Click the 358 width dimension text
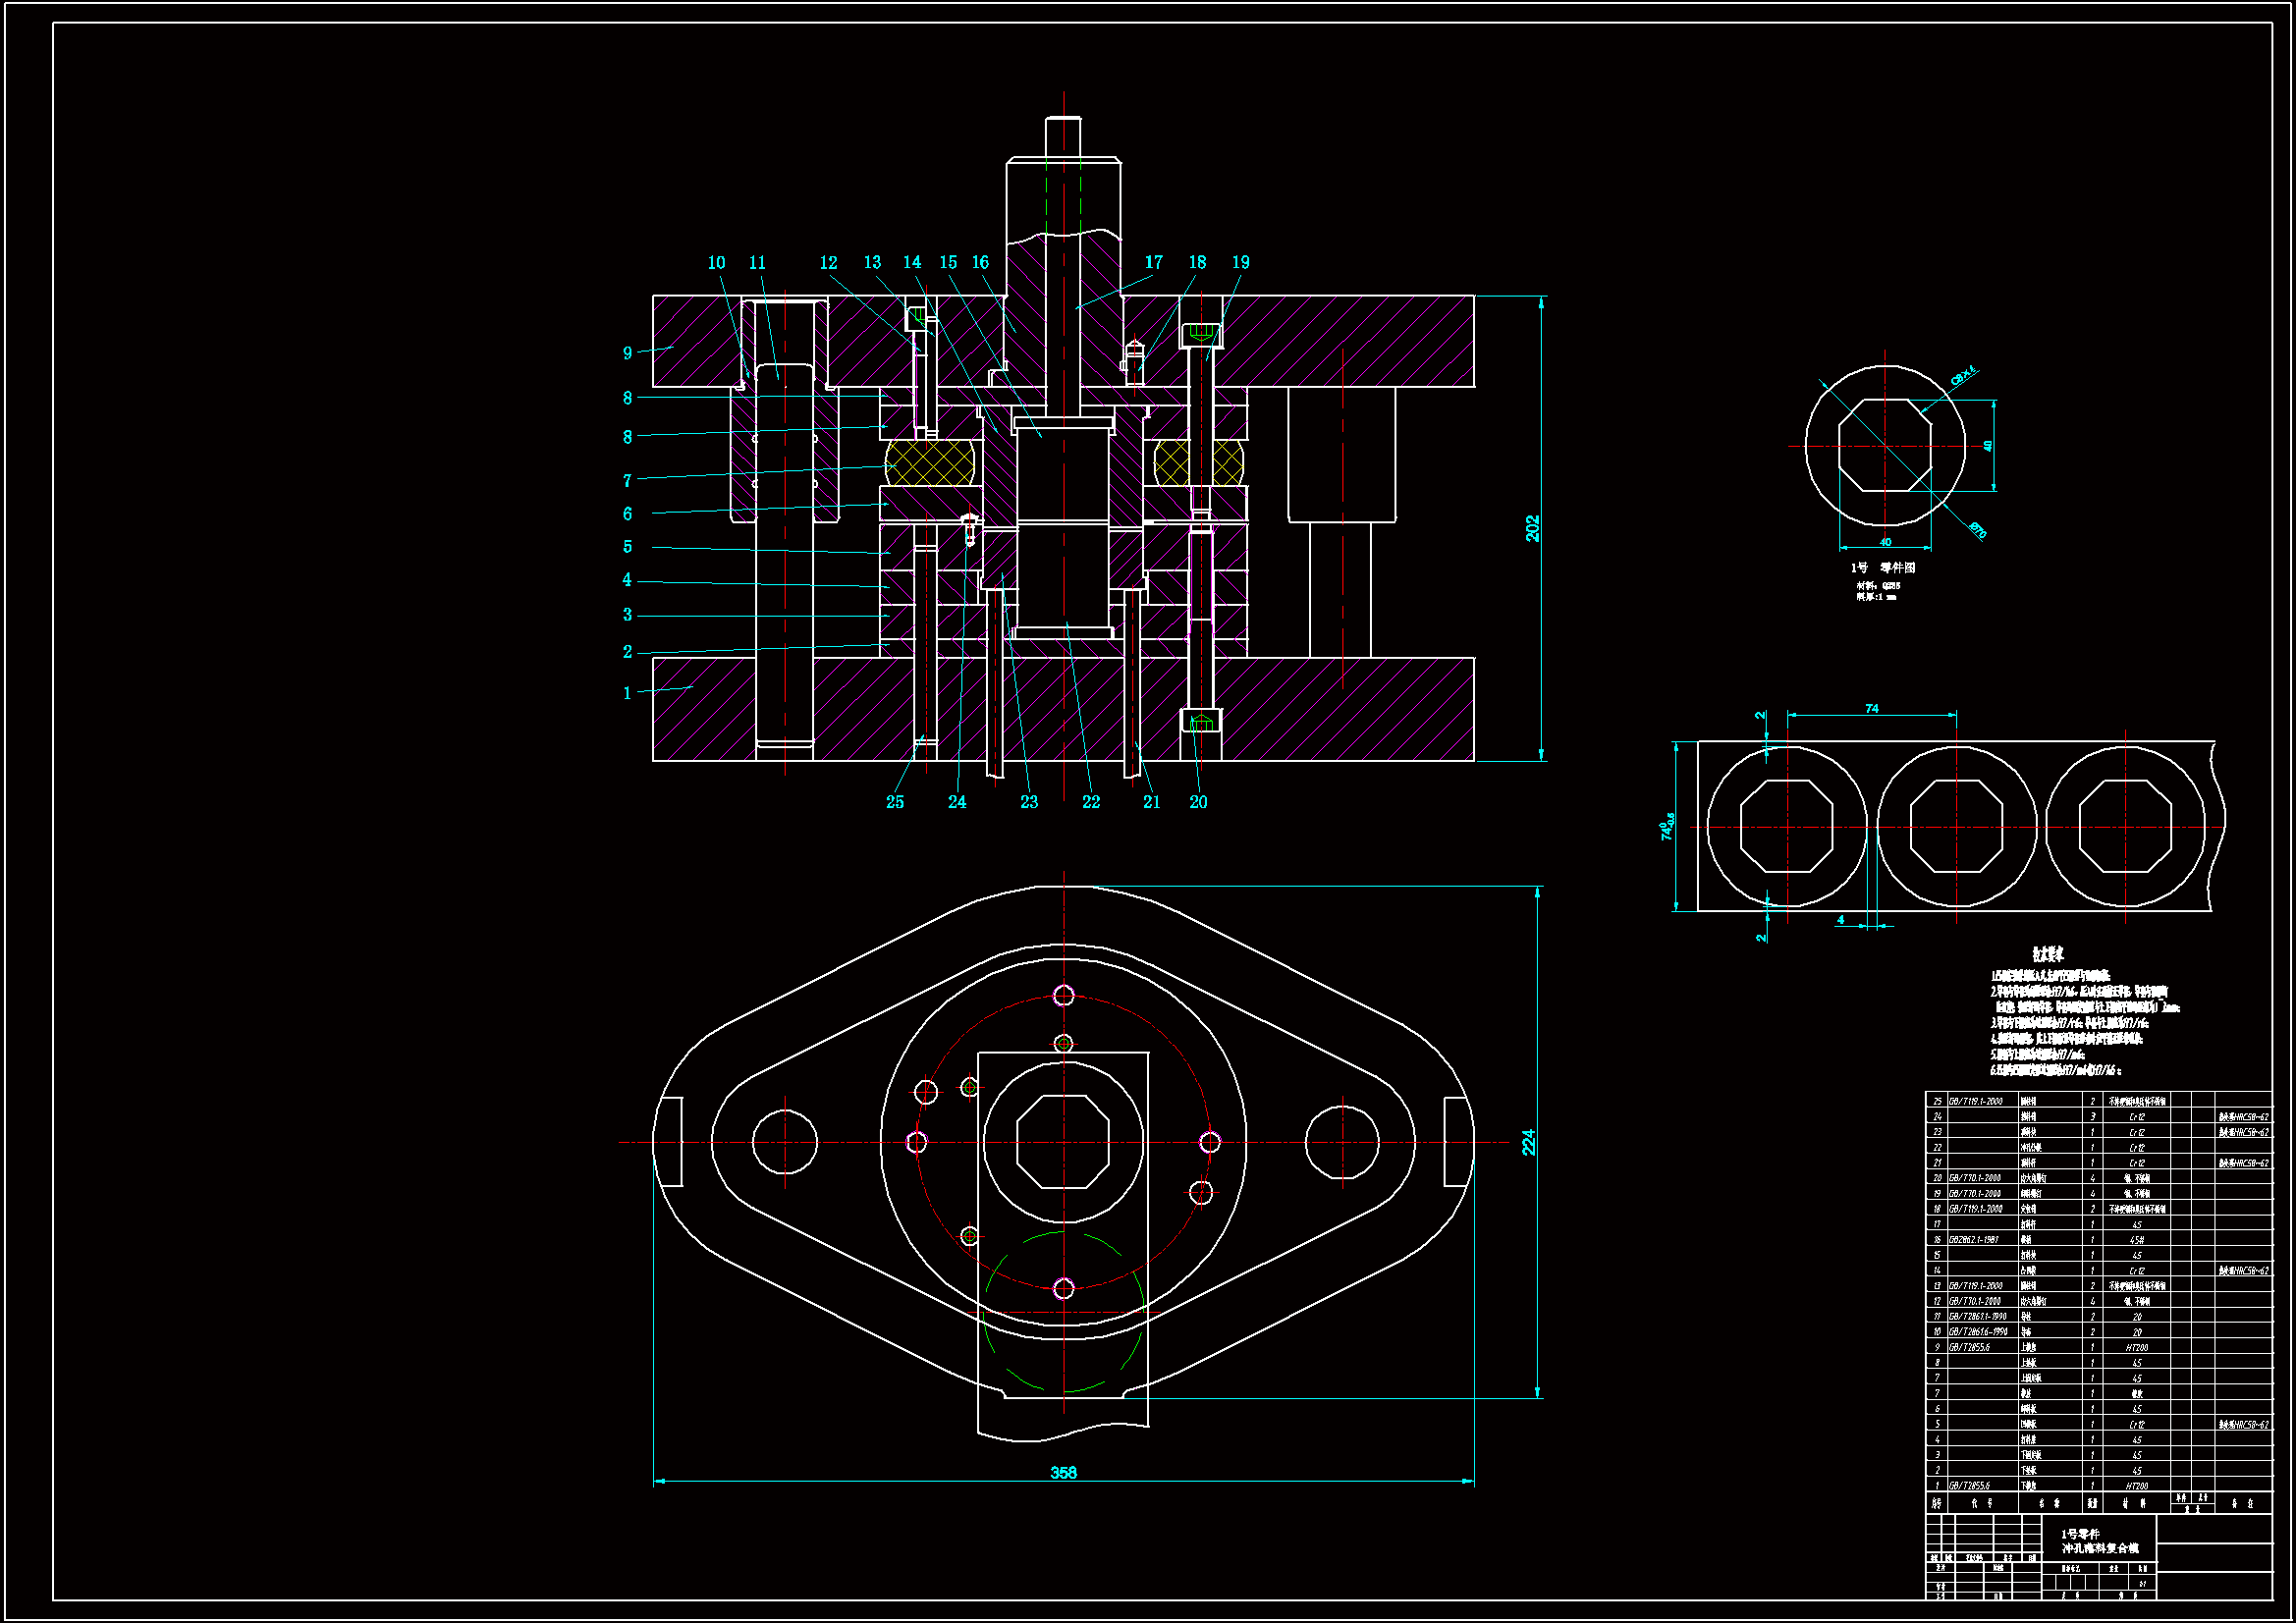2296x1623 pixels. pyautogui.click(x=1063, y=1472)
